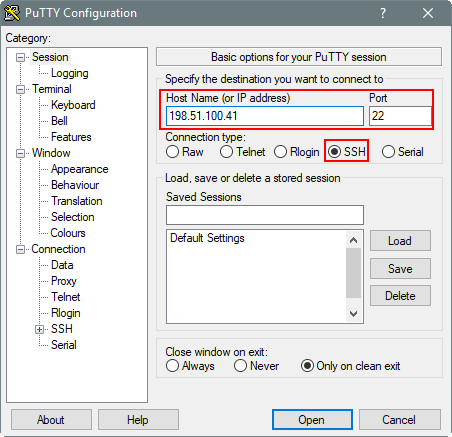452x437 pixels.
Task: Click the Saved Sessions name field
Action: [x=265, y=215]
